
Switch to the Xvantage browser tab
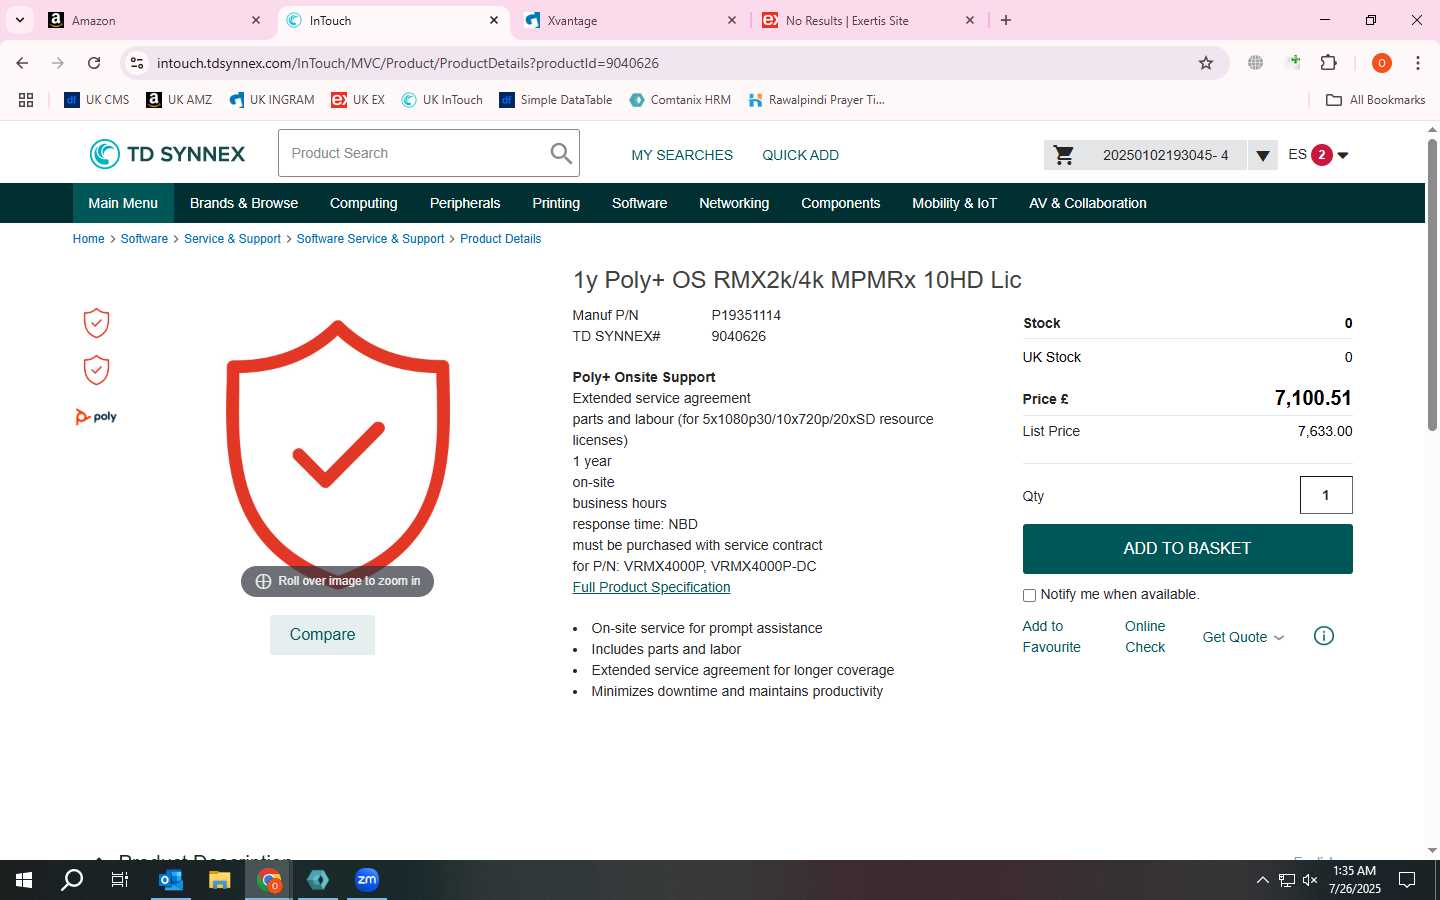tap(630, 20)
